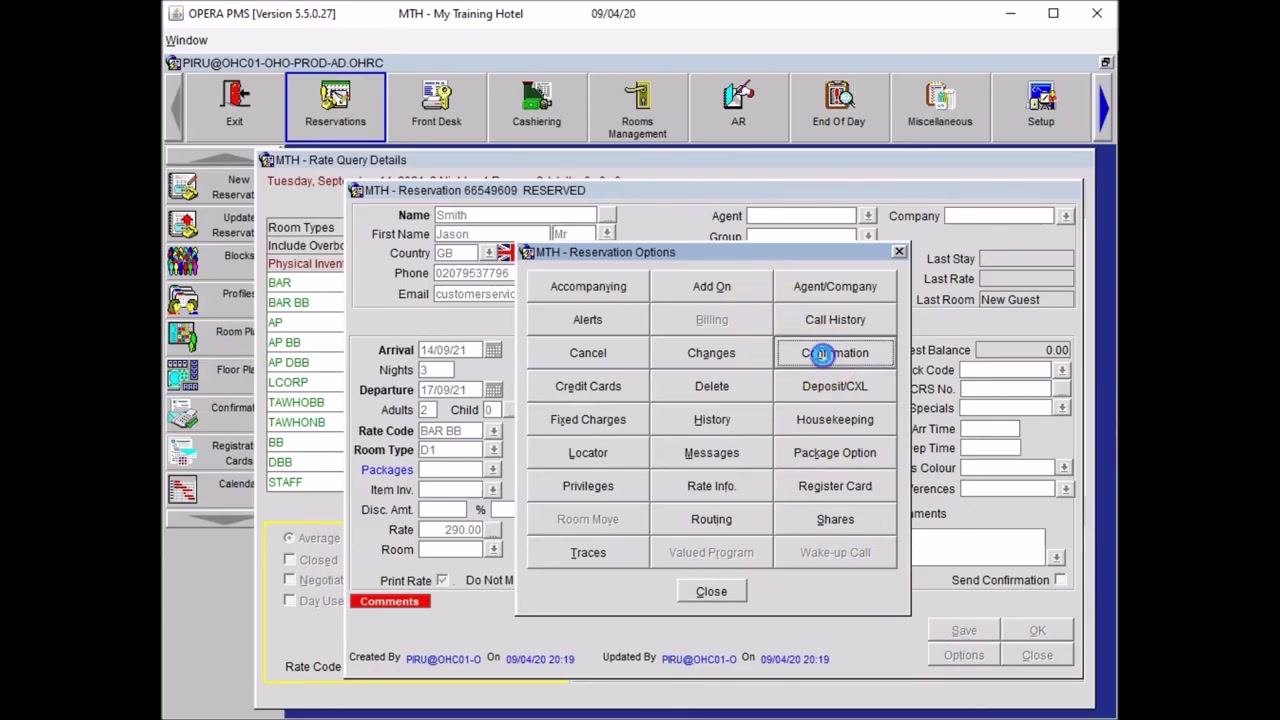This screenshot has height=720, width=1280.
Task: Open the Cashiering module
Action: click(537, 105)
